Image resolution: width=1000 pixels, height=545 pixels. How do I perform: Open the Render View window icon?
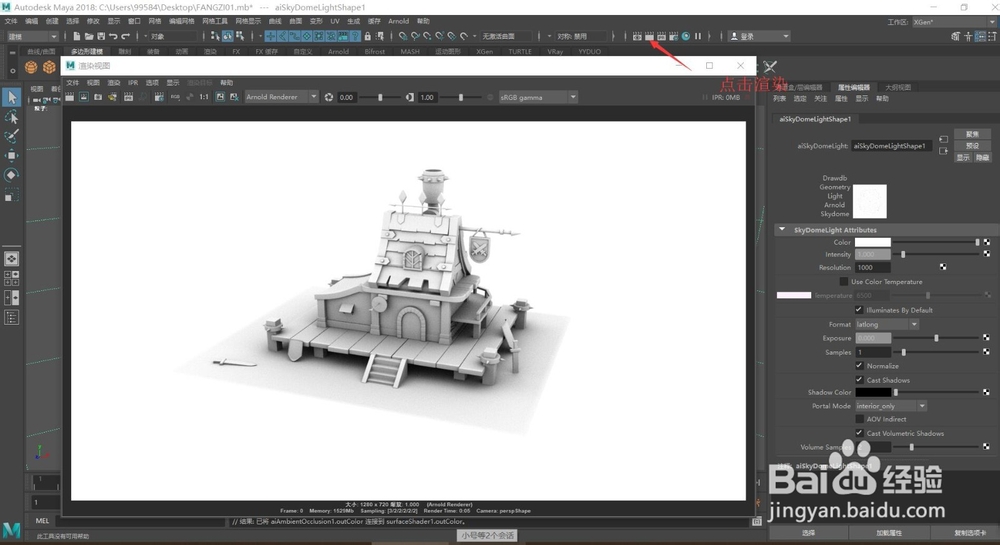[637, 36]
